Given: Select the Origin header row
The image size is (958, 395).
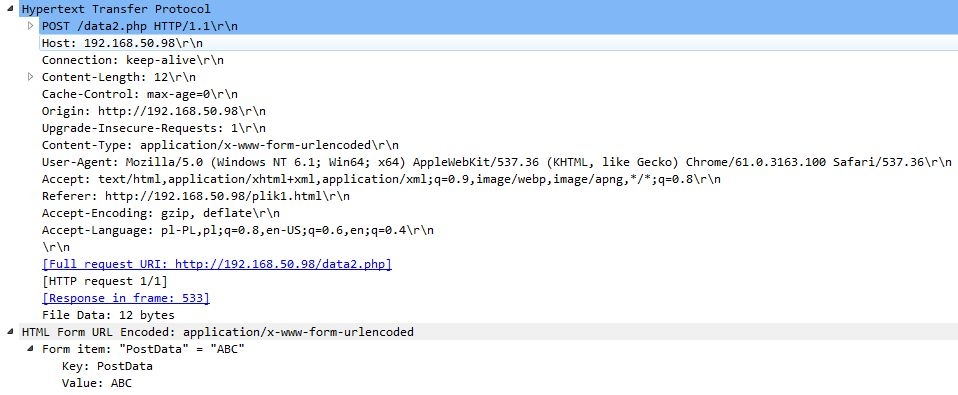Looking at the screenshot, I should coord(154,111).
